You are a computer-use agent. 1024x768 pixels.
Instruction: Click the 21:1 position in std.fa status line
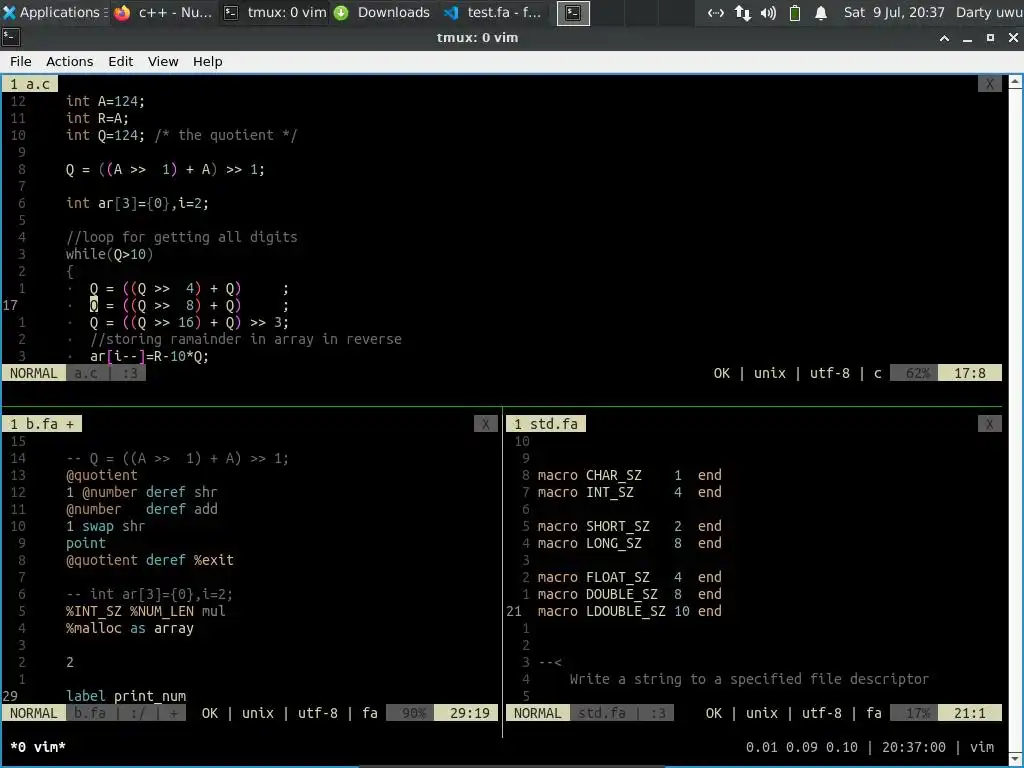[x=970, y=712]
